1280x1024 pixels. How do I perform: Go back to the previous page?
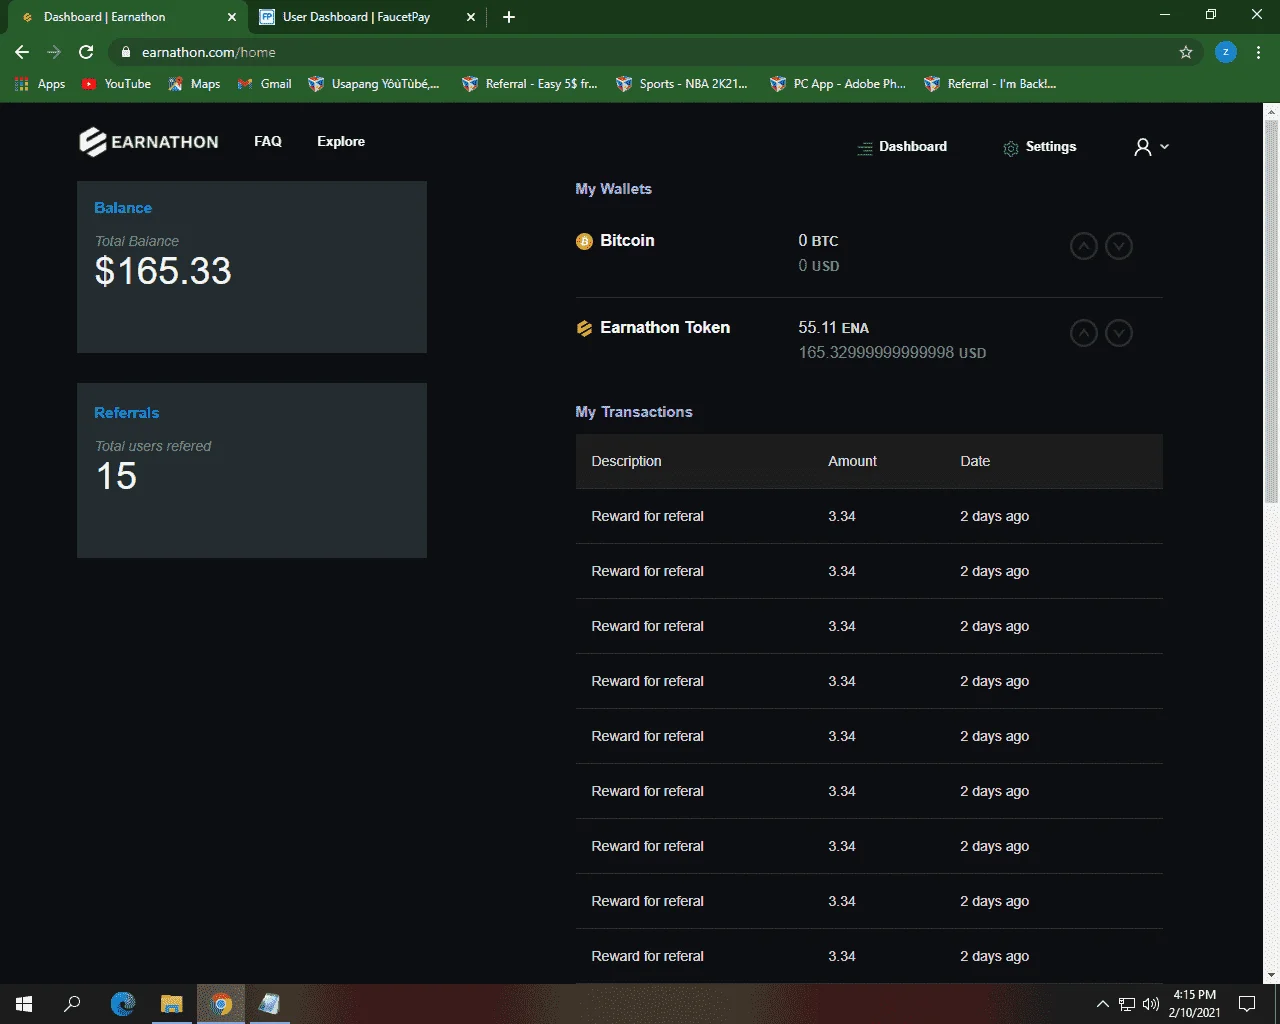click(x=22, y=52)
